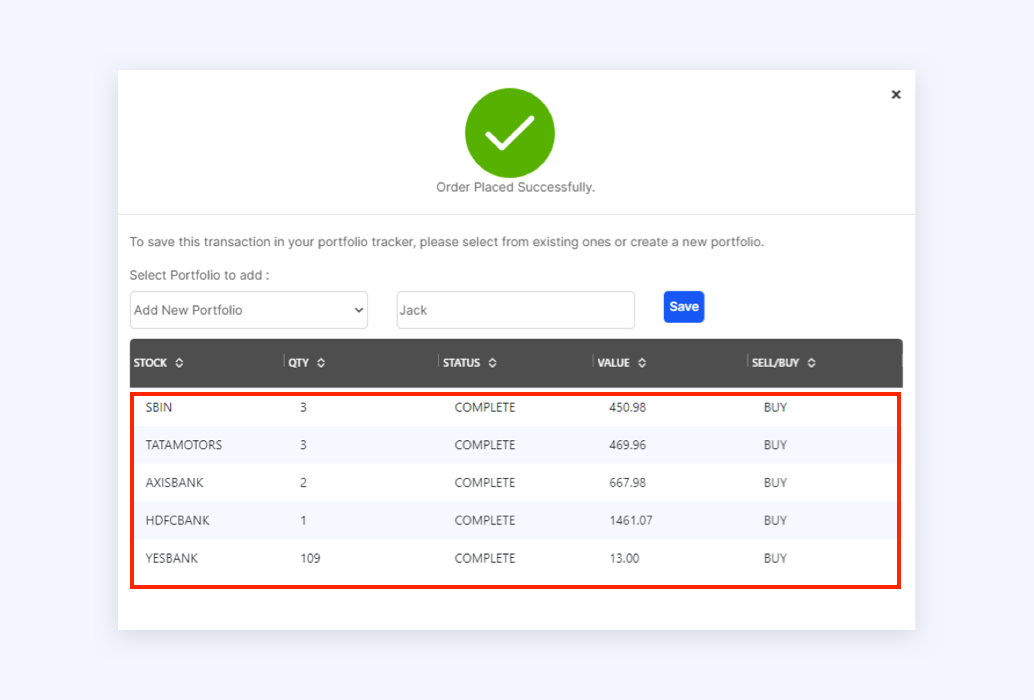The height and width of the screenshot is (700, 1034).
Task: Click the SELL/BUY column header label
Action: [x=776, y=363]
